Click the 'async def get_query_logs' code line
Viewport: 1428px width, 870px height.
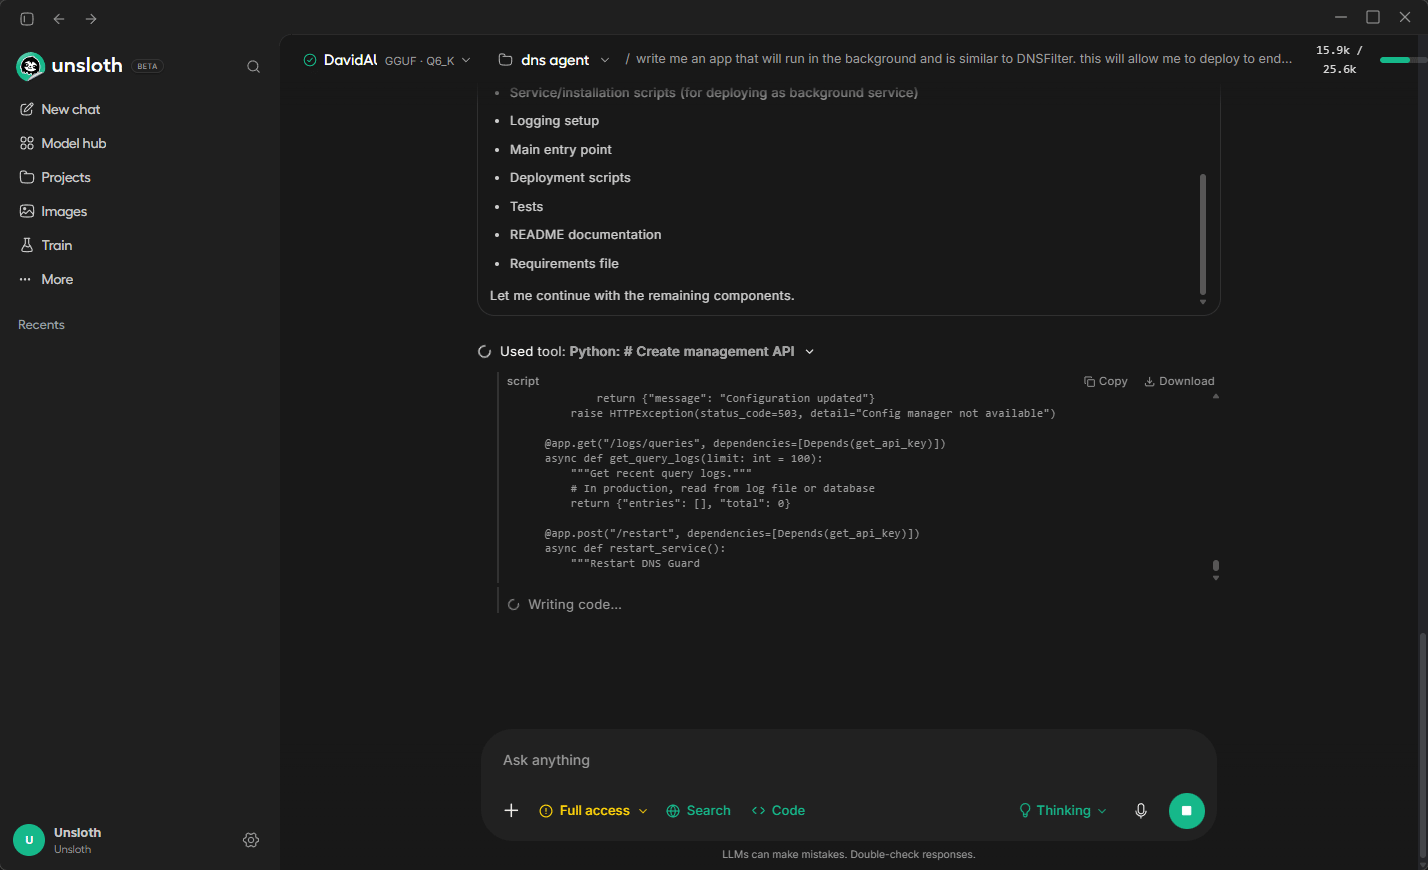684,459
